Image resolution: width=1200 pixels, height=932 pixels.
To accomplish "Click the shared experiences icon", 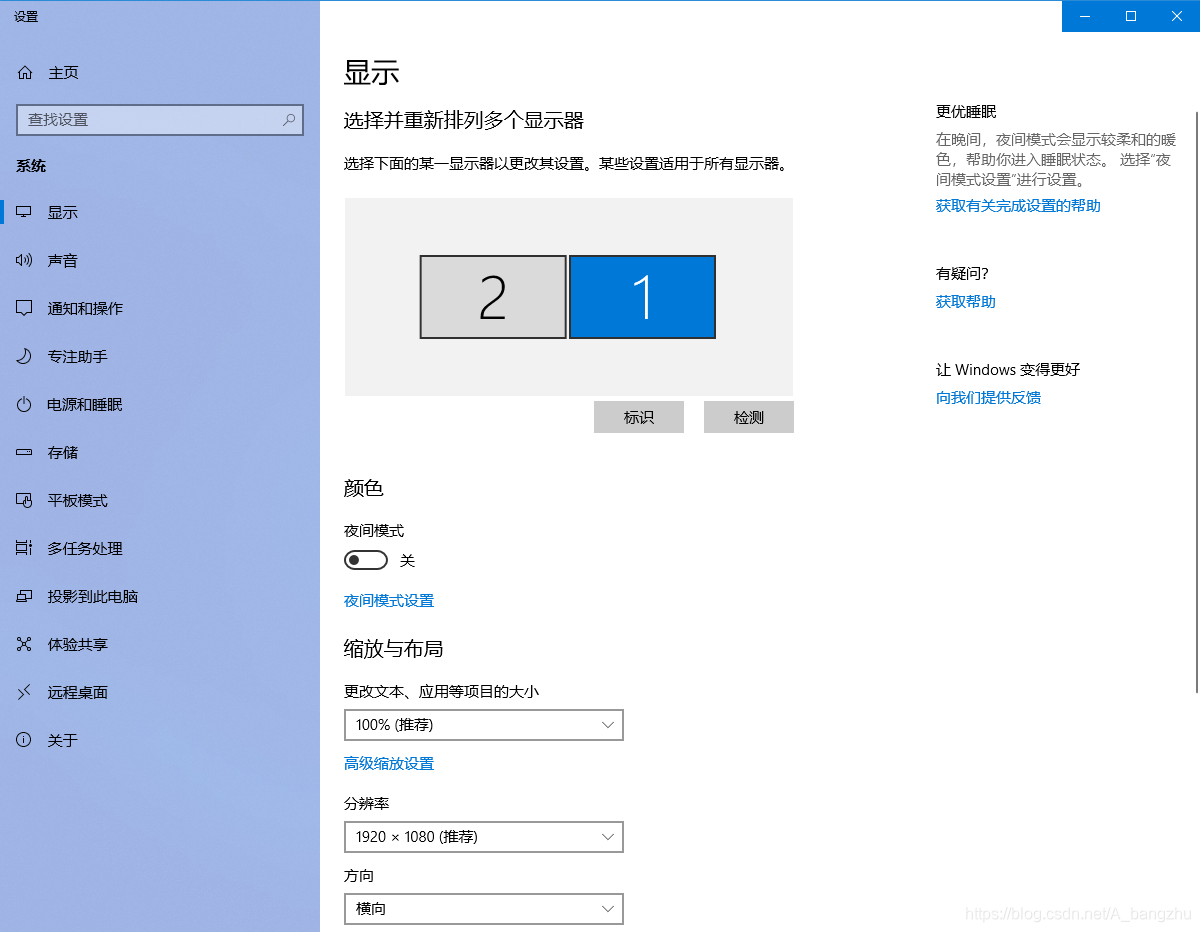I will point(25,645).
